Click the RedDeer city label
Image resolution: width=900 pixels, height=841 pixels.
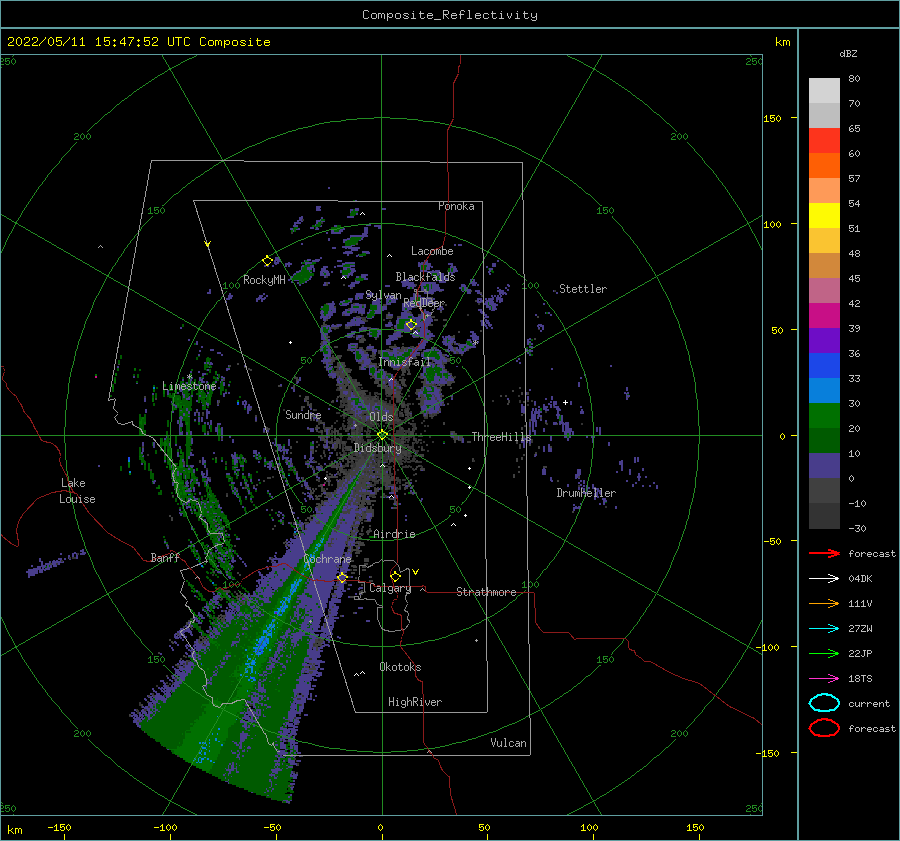click(424, 303)
